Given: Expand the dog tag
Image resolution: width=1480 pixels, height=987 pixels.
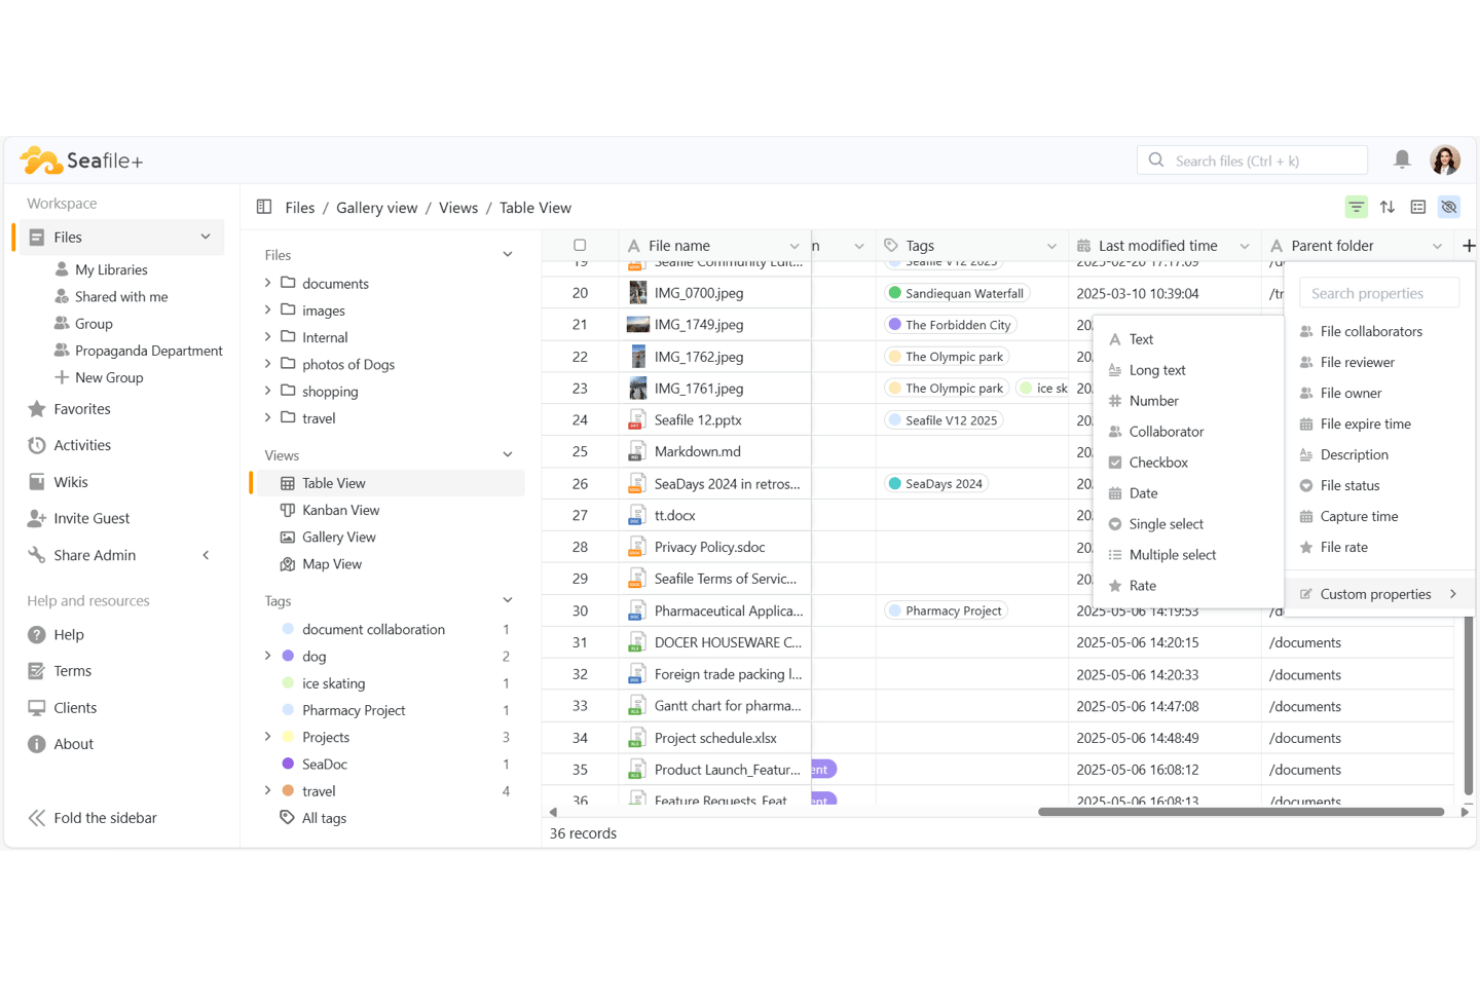Looking at the screenshot, I should click(268, 656).
